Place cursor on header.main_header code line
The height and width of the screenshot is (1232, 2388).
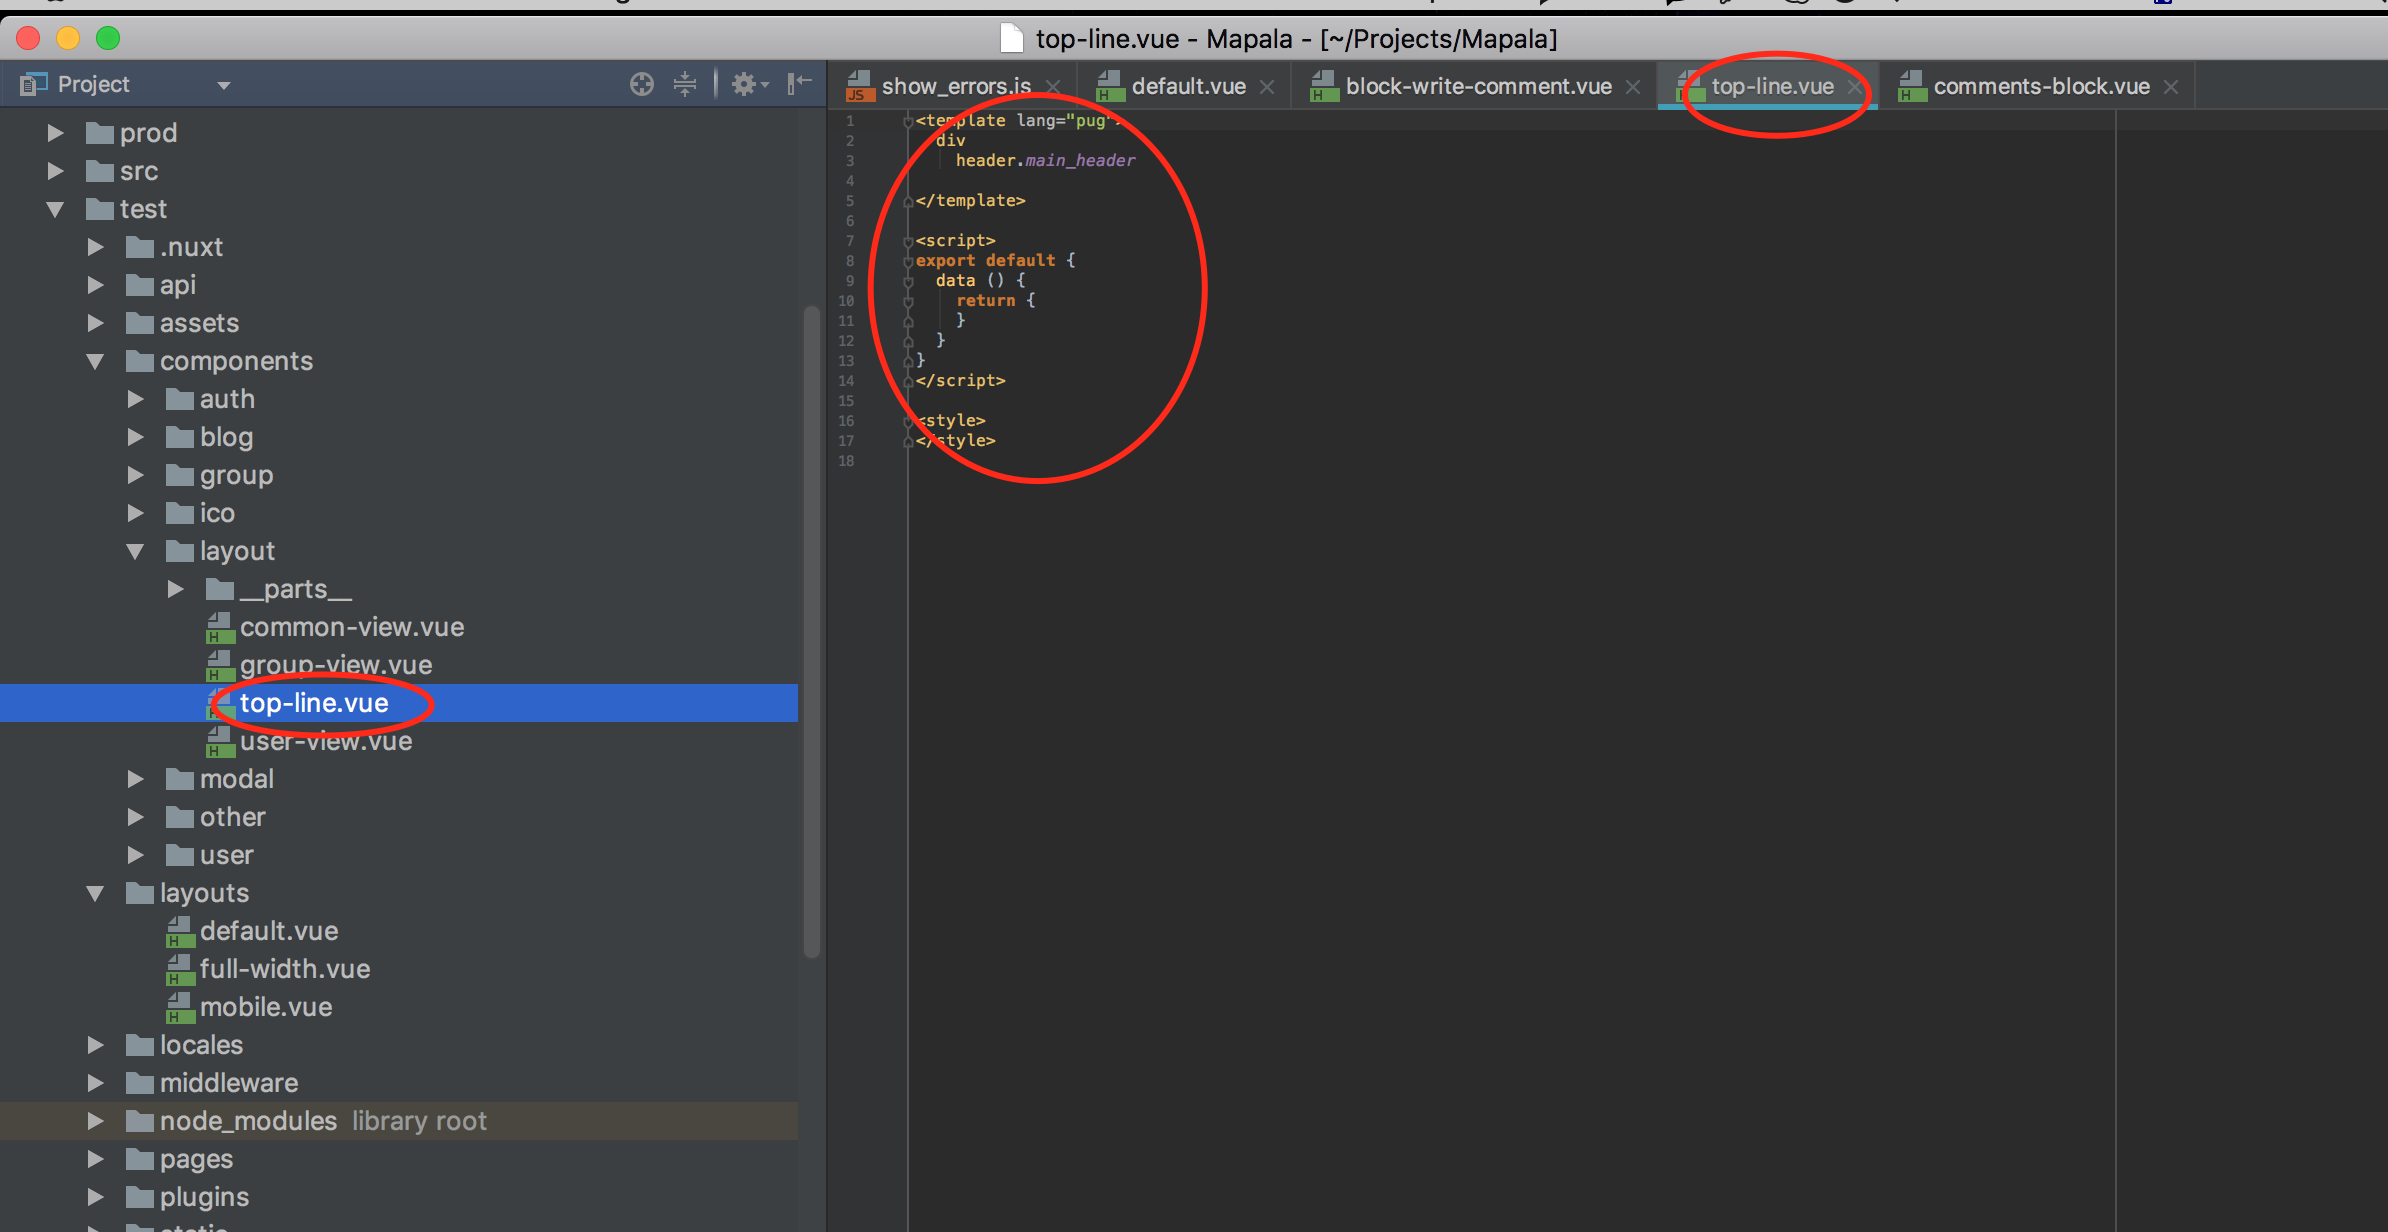point(1045,161)
